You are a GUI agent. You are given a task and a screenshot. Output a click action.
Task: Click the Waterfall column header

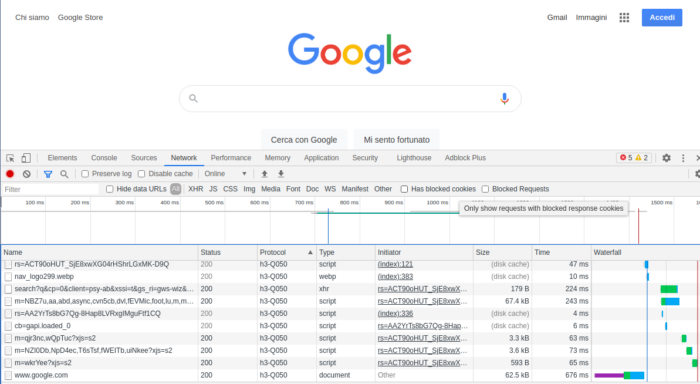pyautogui.click(x=646, y=252)
